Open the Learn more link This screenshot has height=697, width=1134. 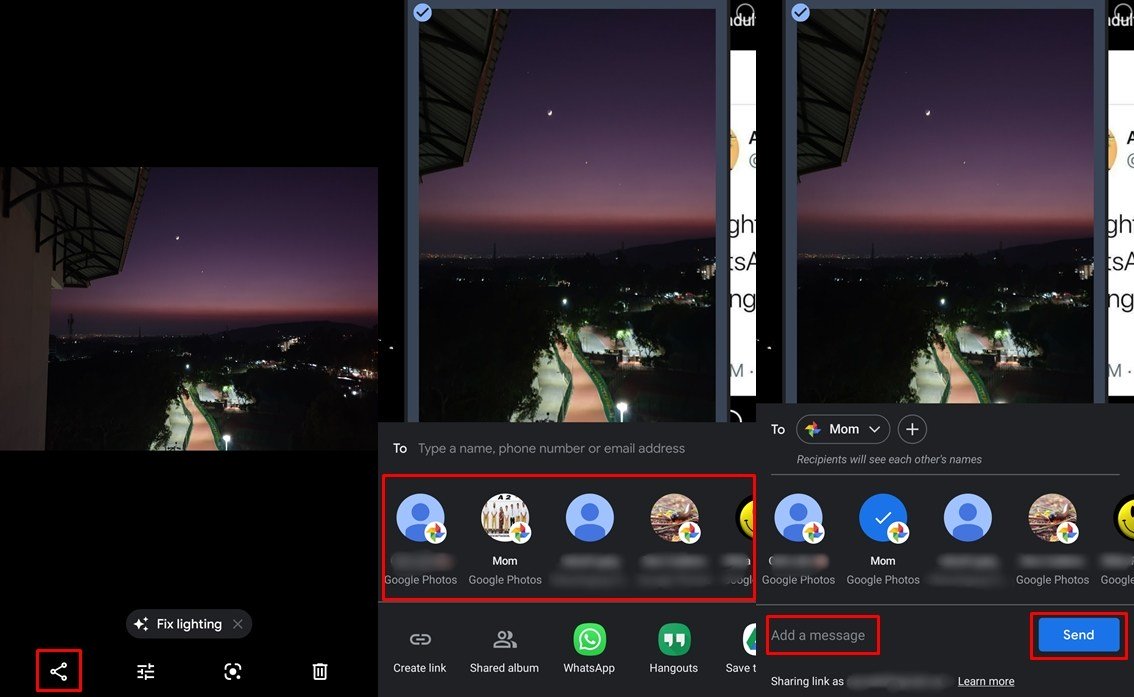point(985,681)
